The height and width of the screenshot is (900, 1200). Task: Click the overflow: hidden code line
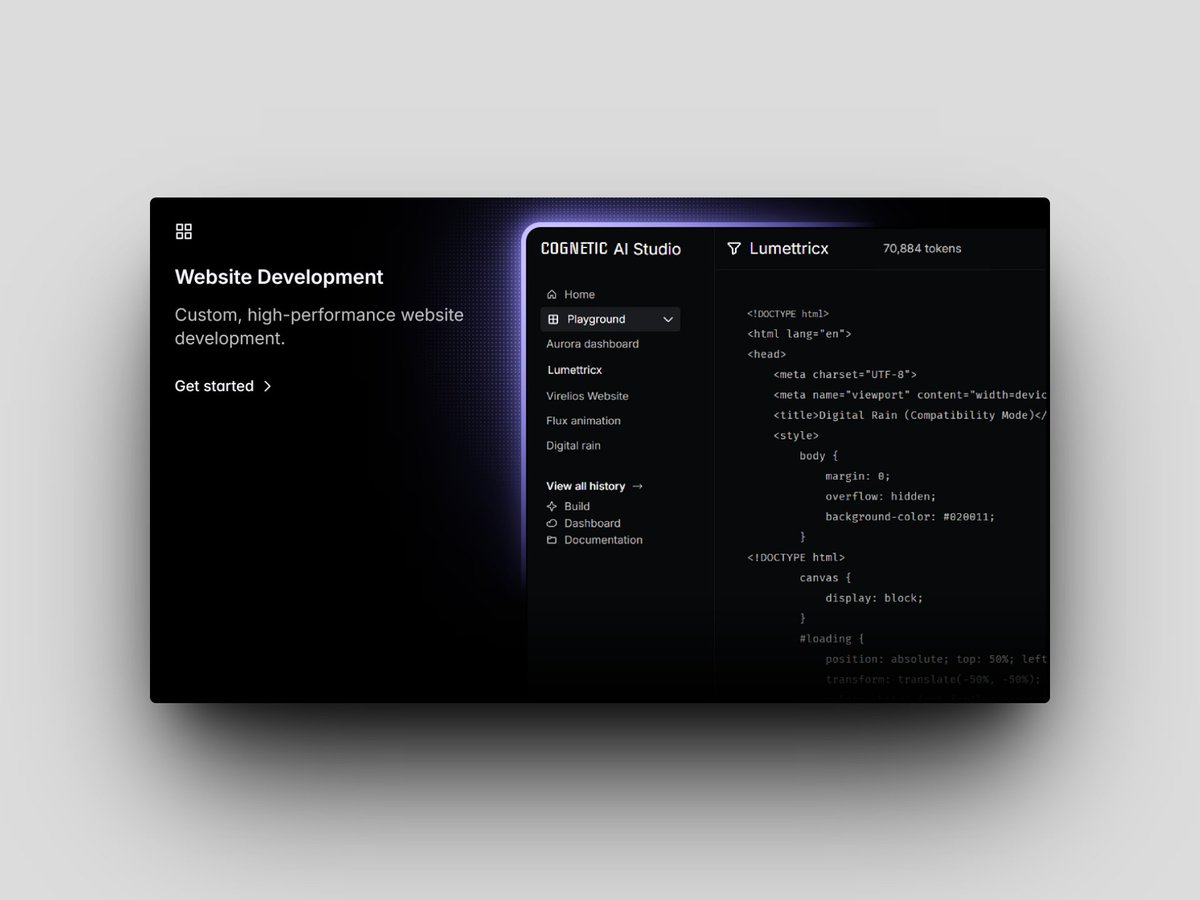coord(880,496)
